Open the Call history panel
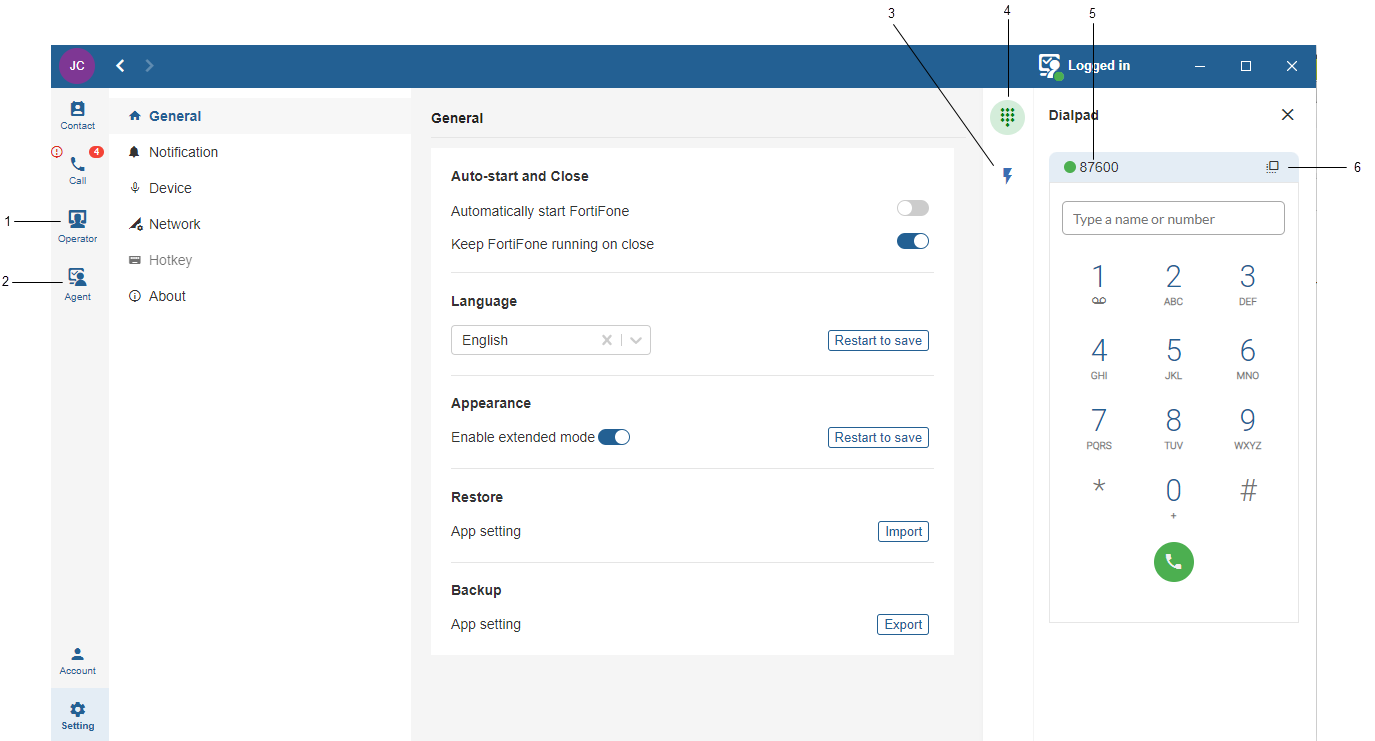Screen dimensions: 1375x741 point(77,168)
